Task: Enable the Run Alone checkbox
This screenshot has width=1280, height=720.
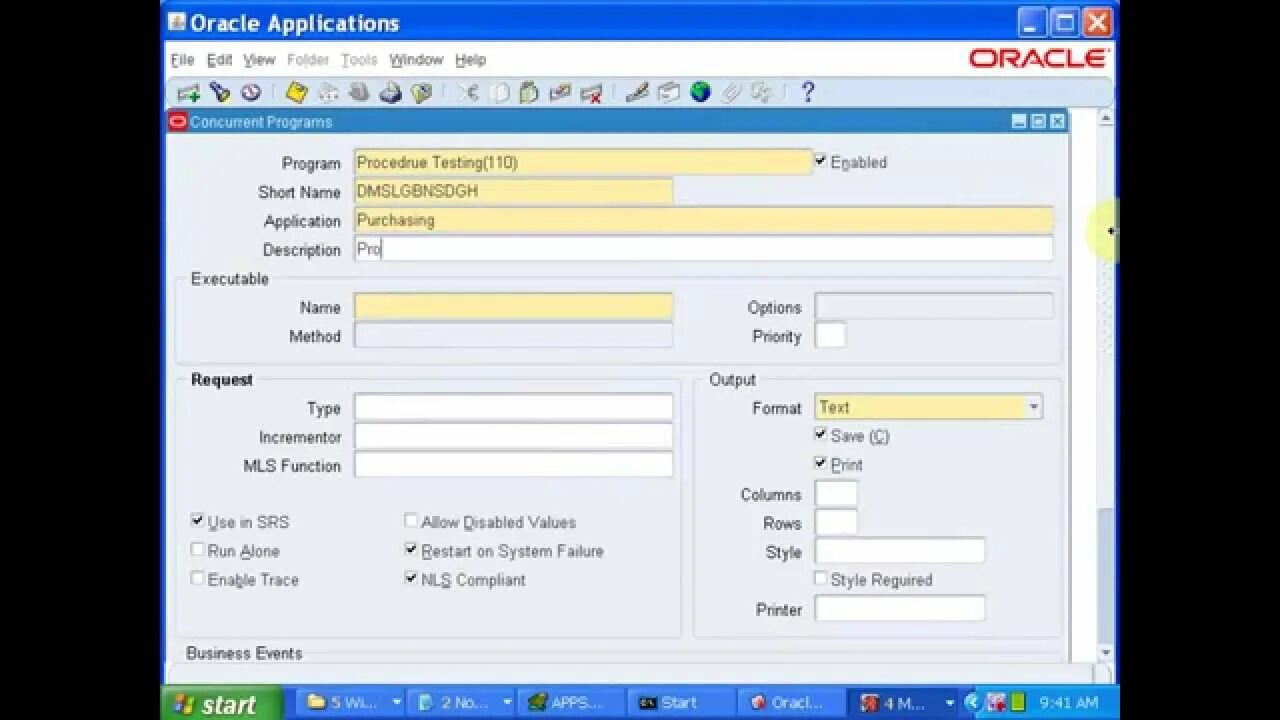Action: coord(197,550)
